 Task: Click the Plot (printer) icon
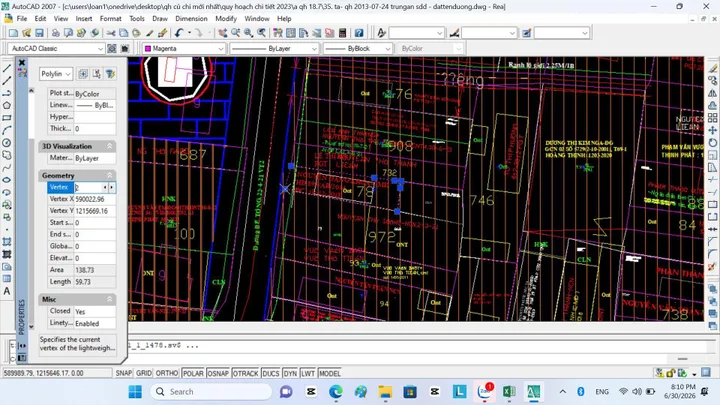[x=55, y=33]
